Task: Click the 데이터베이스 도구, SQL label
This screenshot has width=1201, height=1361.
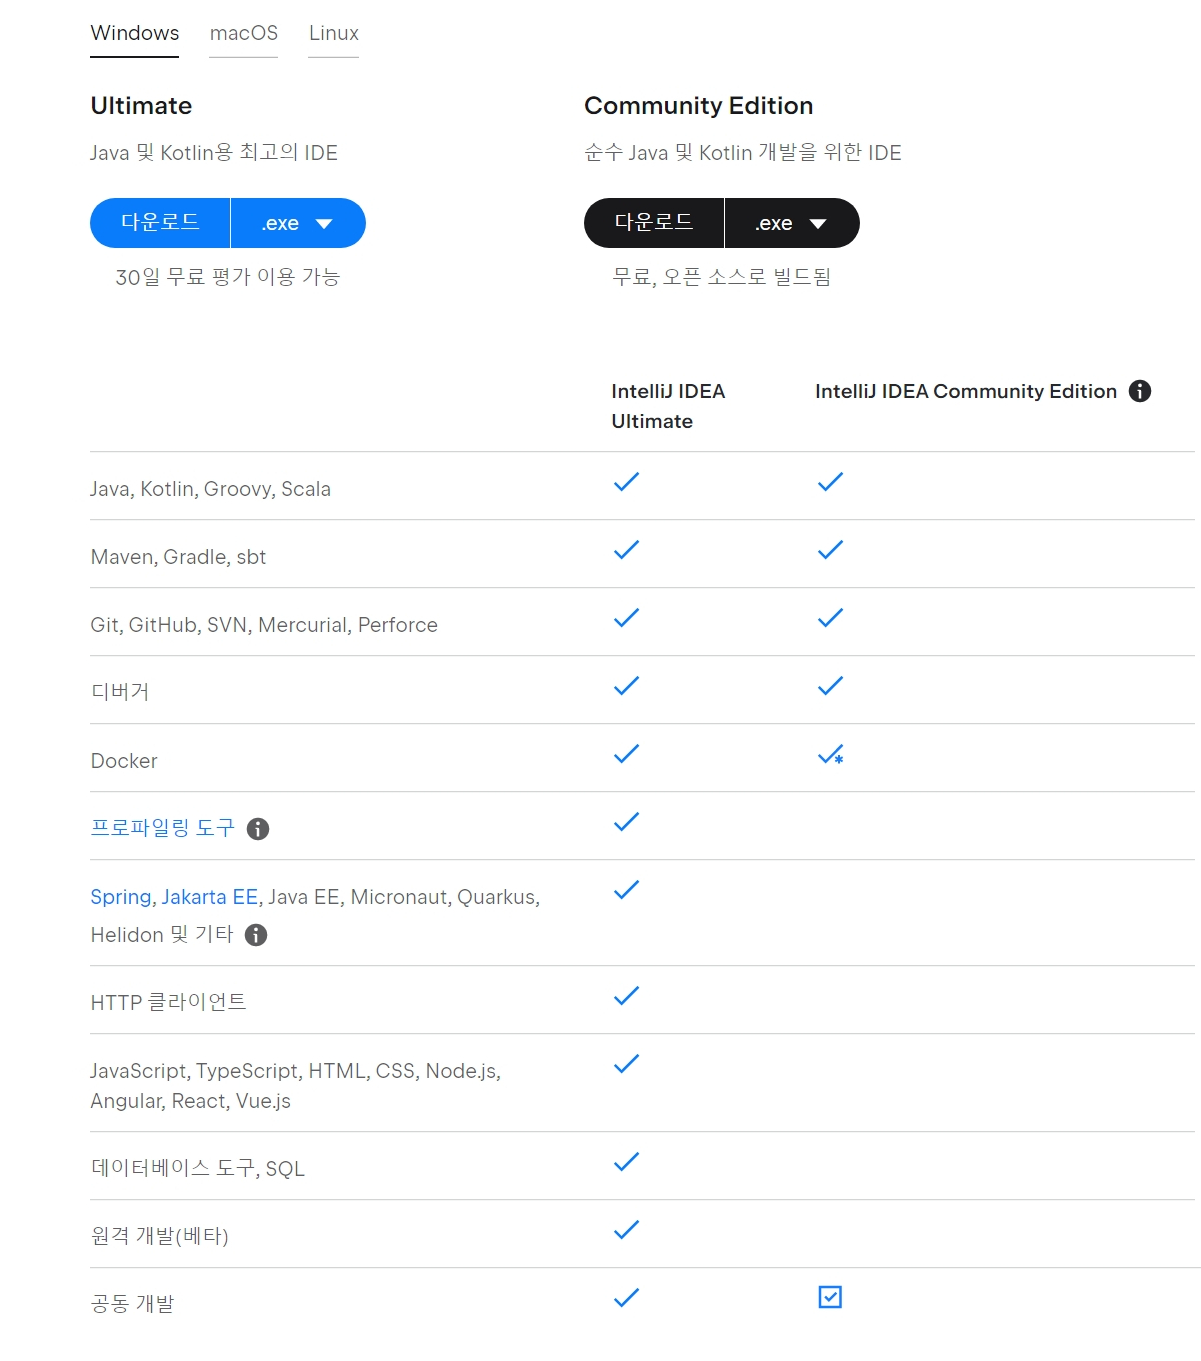Action: click(197, 1168)
